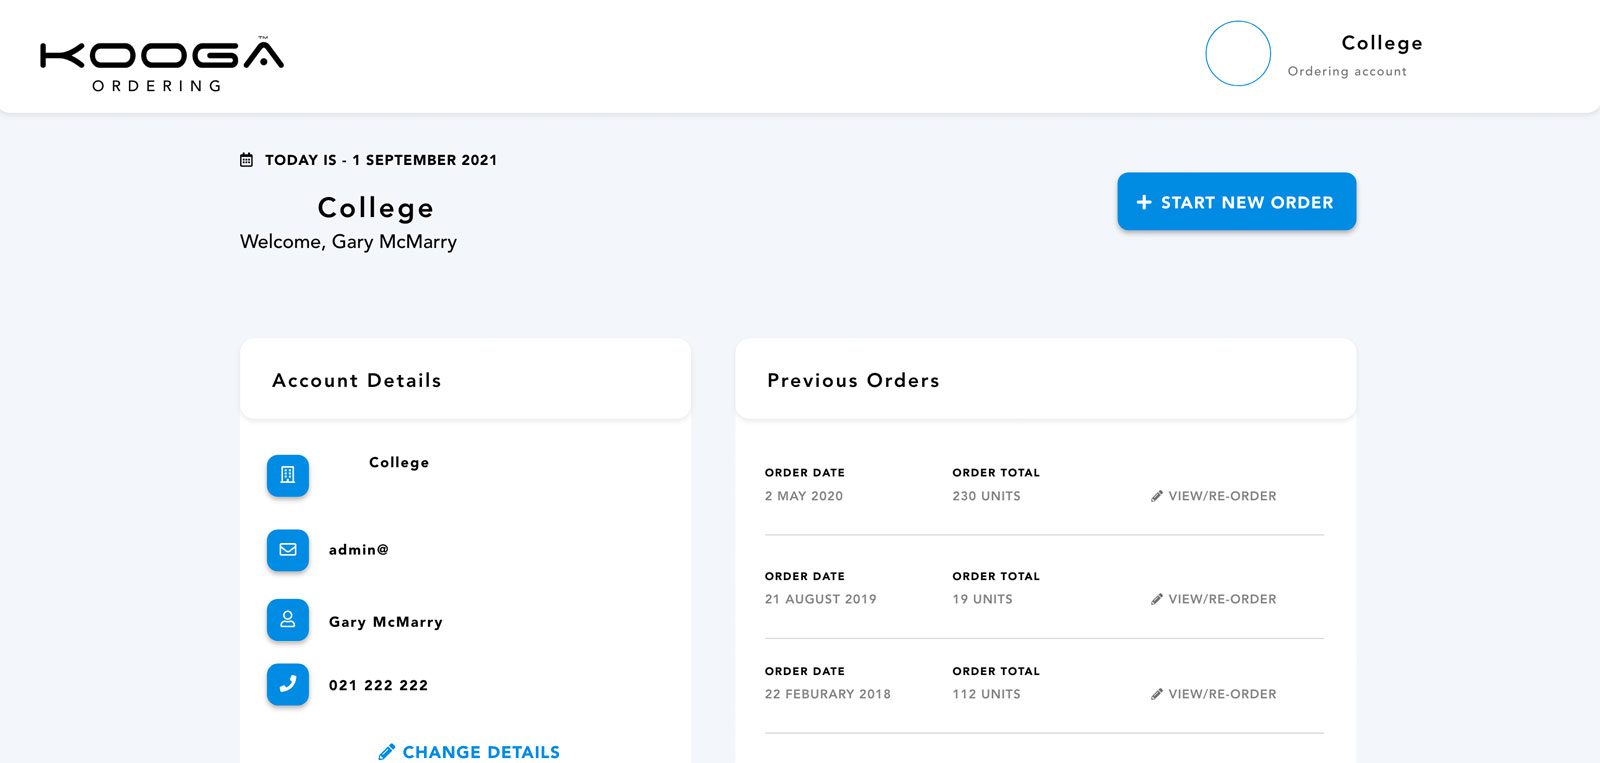
Task: Click pencil icon for the 2 May 2020 order
Action: click(1157, 496)
